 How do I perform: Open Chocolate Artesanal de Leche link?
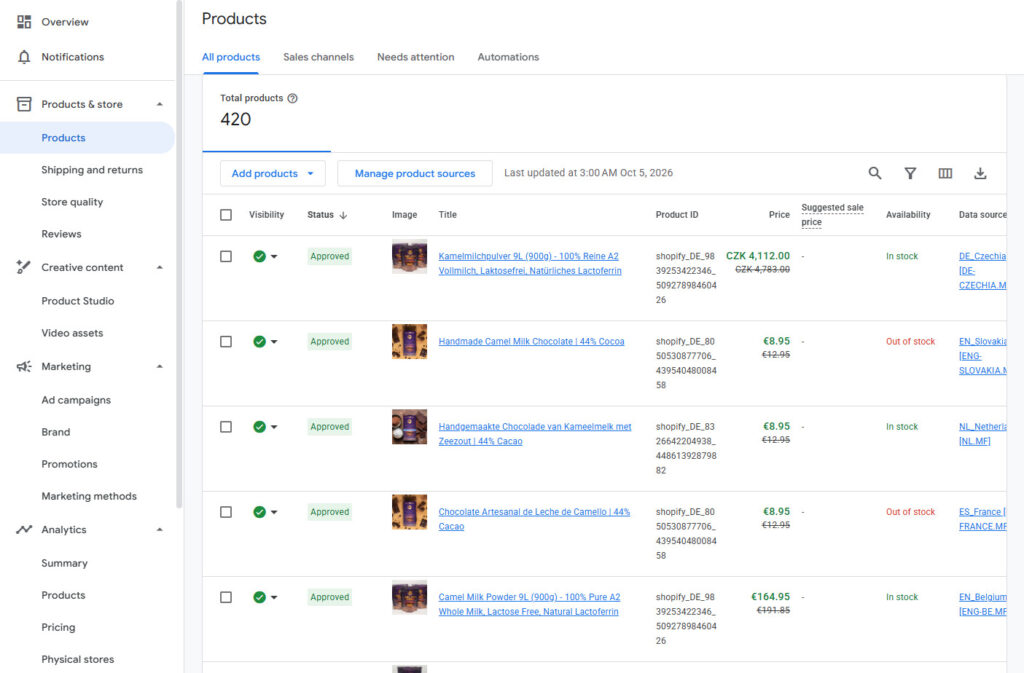[534, 519]
